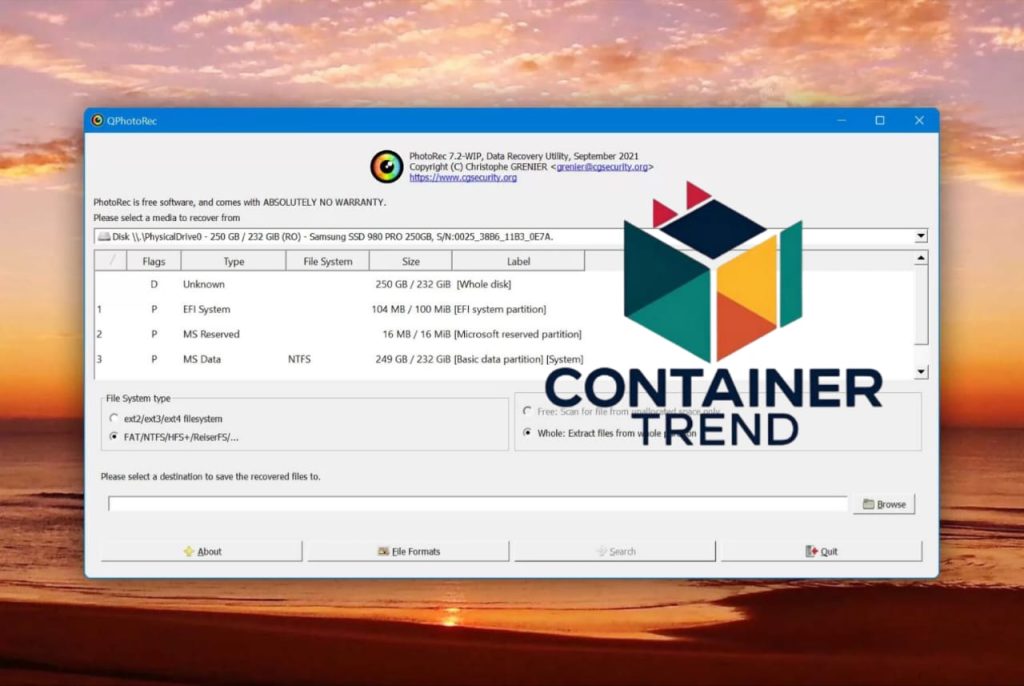The height and width of the screenshot is (686, 1024).
Task: Select FAT/NTFS/HFS+/ReiserFS option
Action: [x=174, y=437]
